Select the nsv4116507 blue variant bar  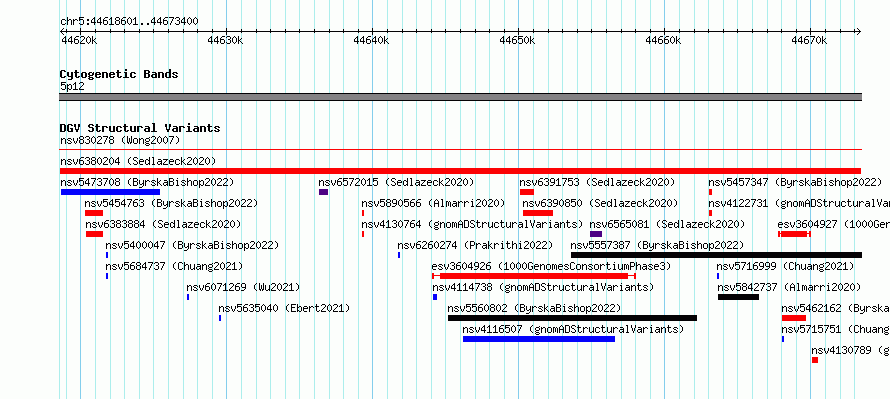[539, 339]
